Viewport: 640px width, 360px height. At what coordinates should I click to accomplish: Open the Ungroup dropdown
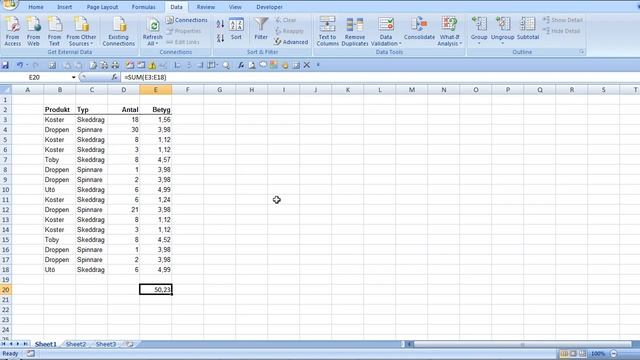coord(502,31)
